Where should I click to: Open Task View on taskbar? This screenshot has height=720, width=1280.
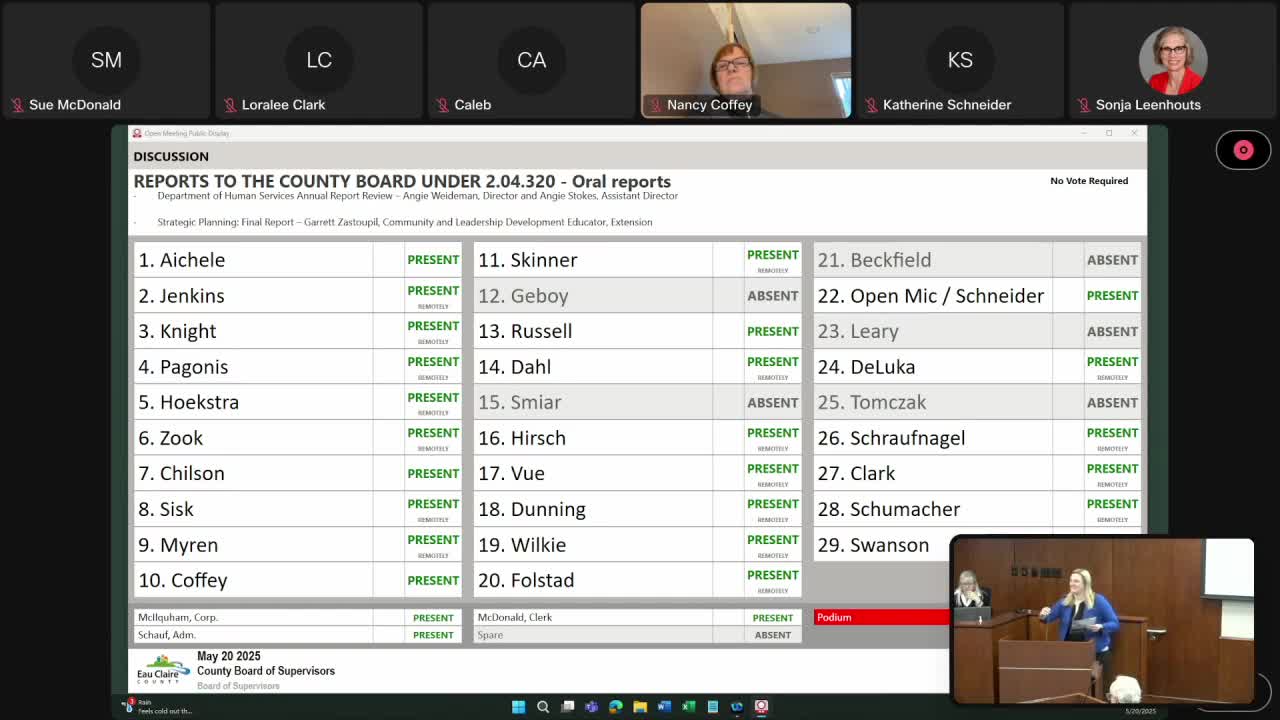[x=567, y=707]
